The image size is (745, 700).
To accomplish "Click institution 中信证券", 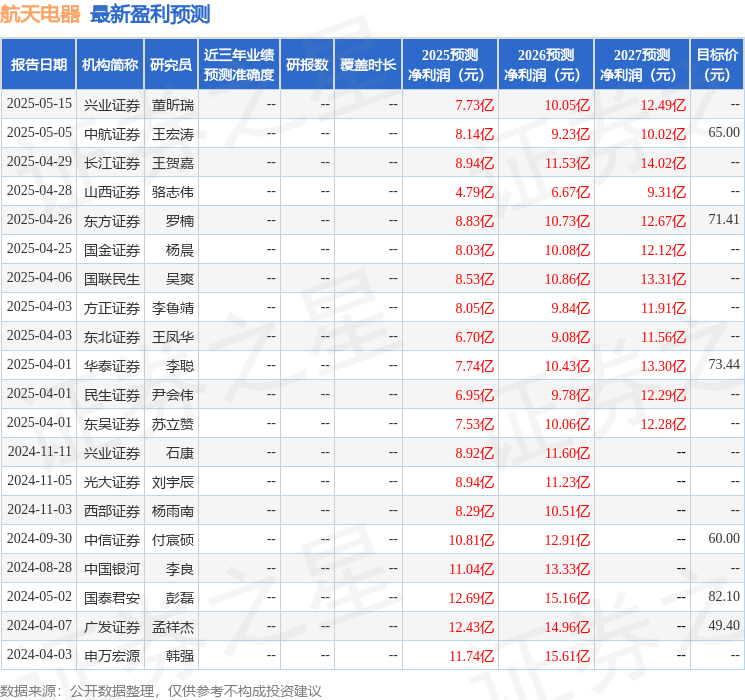I will click(x=112, y=540).
